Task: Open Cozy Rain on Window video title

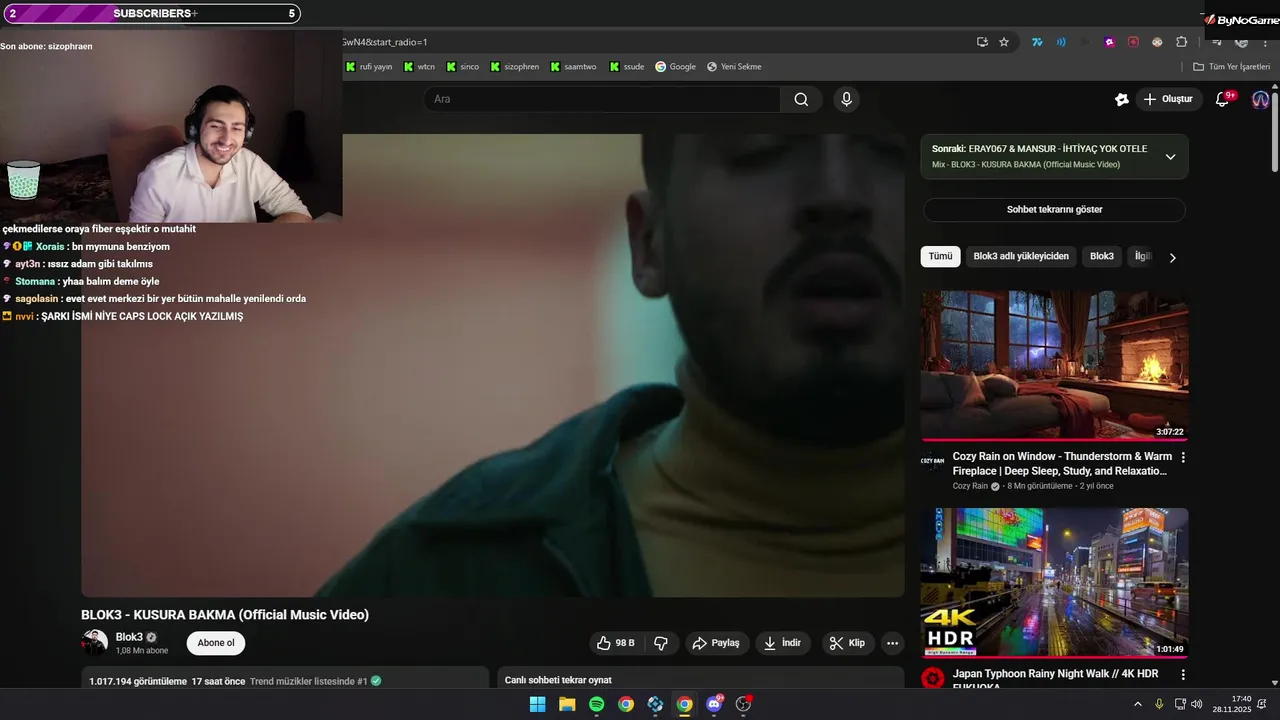Action: (1061, 464)
